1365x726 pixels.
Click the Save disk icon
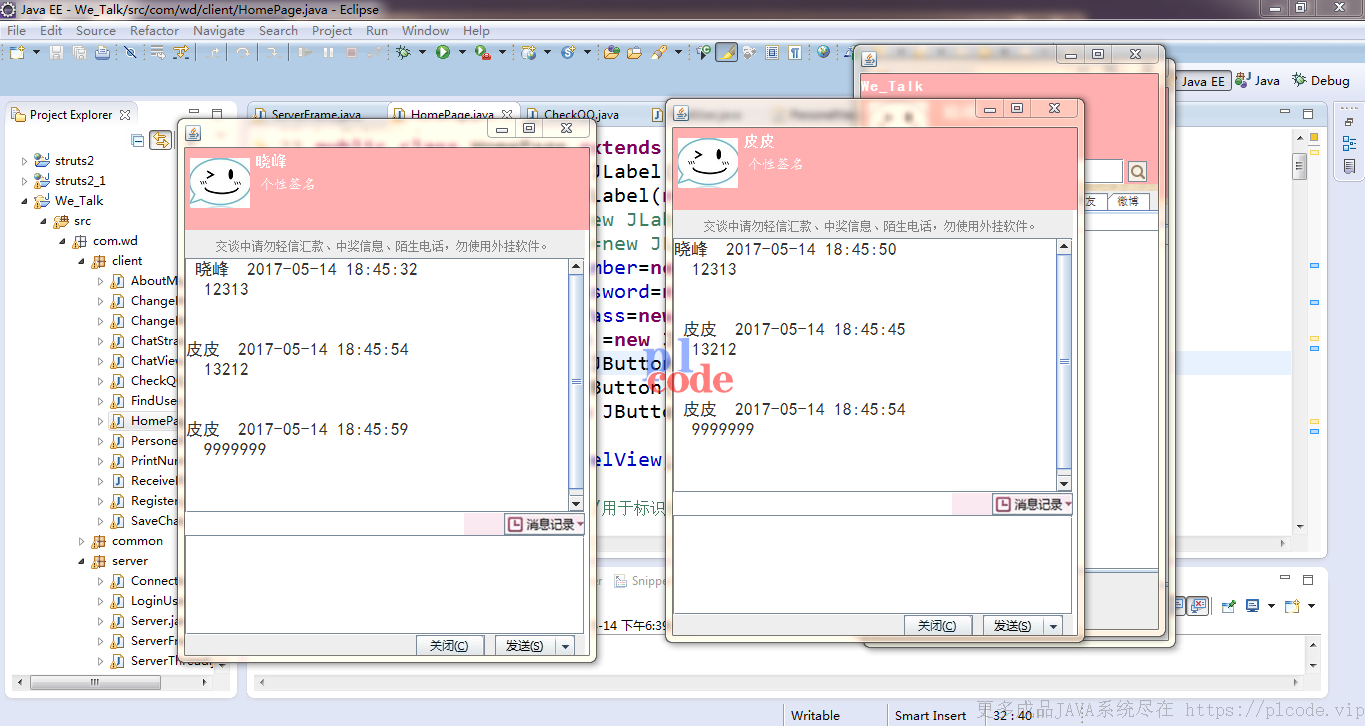tap(56, 52)
